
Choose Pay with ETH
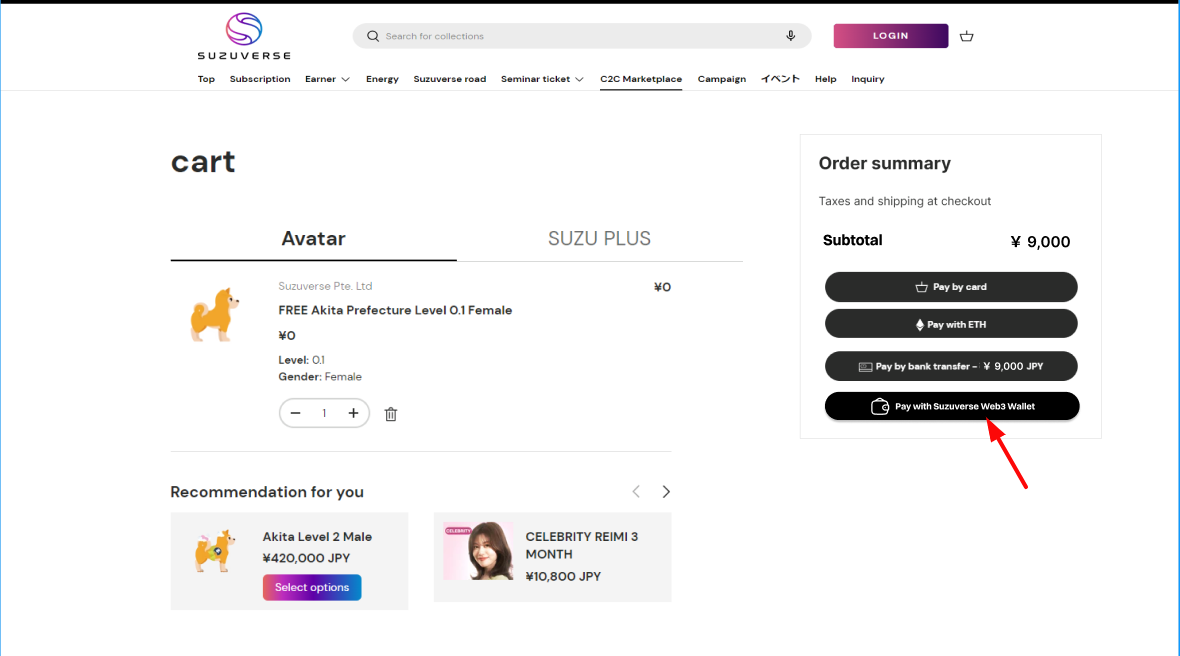point(950,324)
